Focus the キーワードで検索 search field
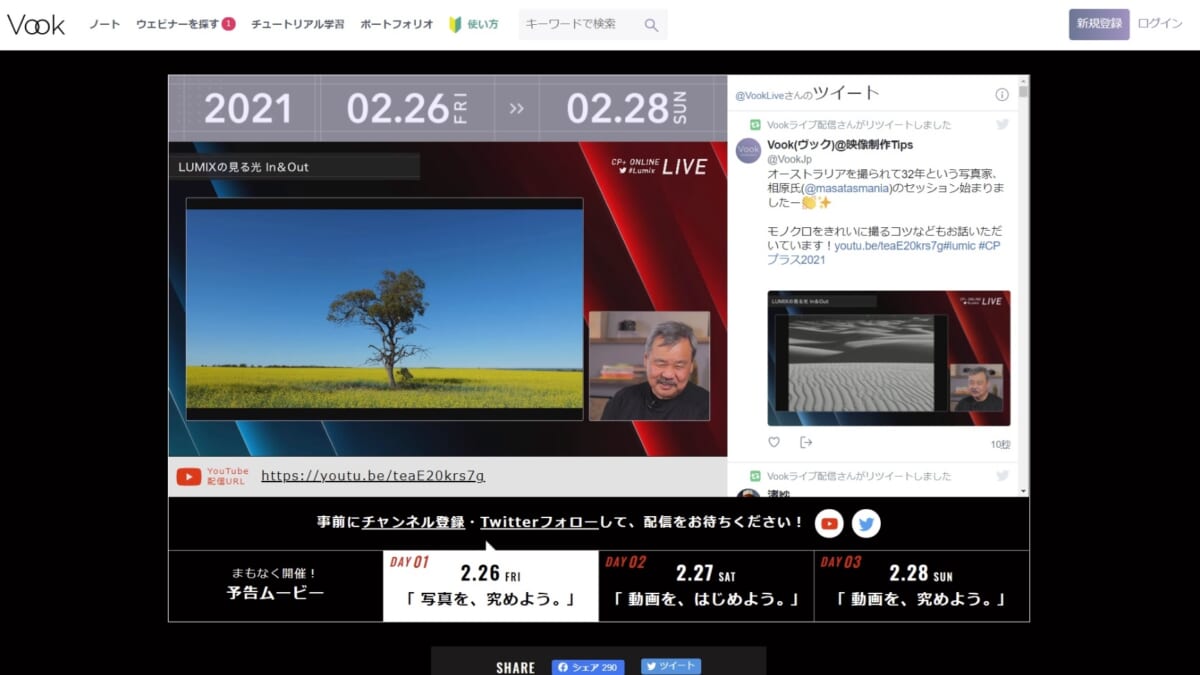 (x=580, y=25)
